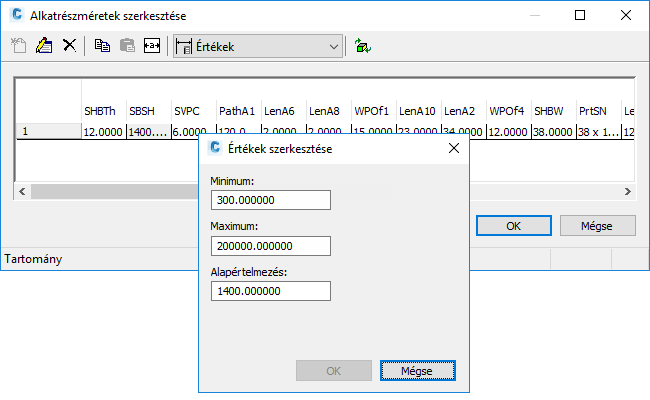Open the Értékek dropdown
The width and height of the screenshot is (650, 400).
tap(258, 46)
